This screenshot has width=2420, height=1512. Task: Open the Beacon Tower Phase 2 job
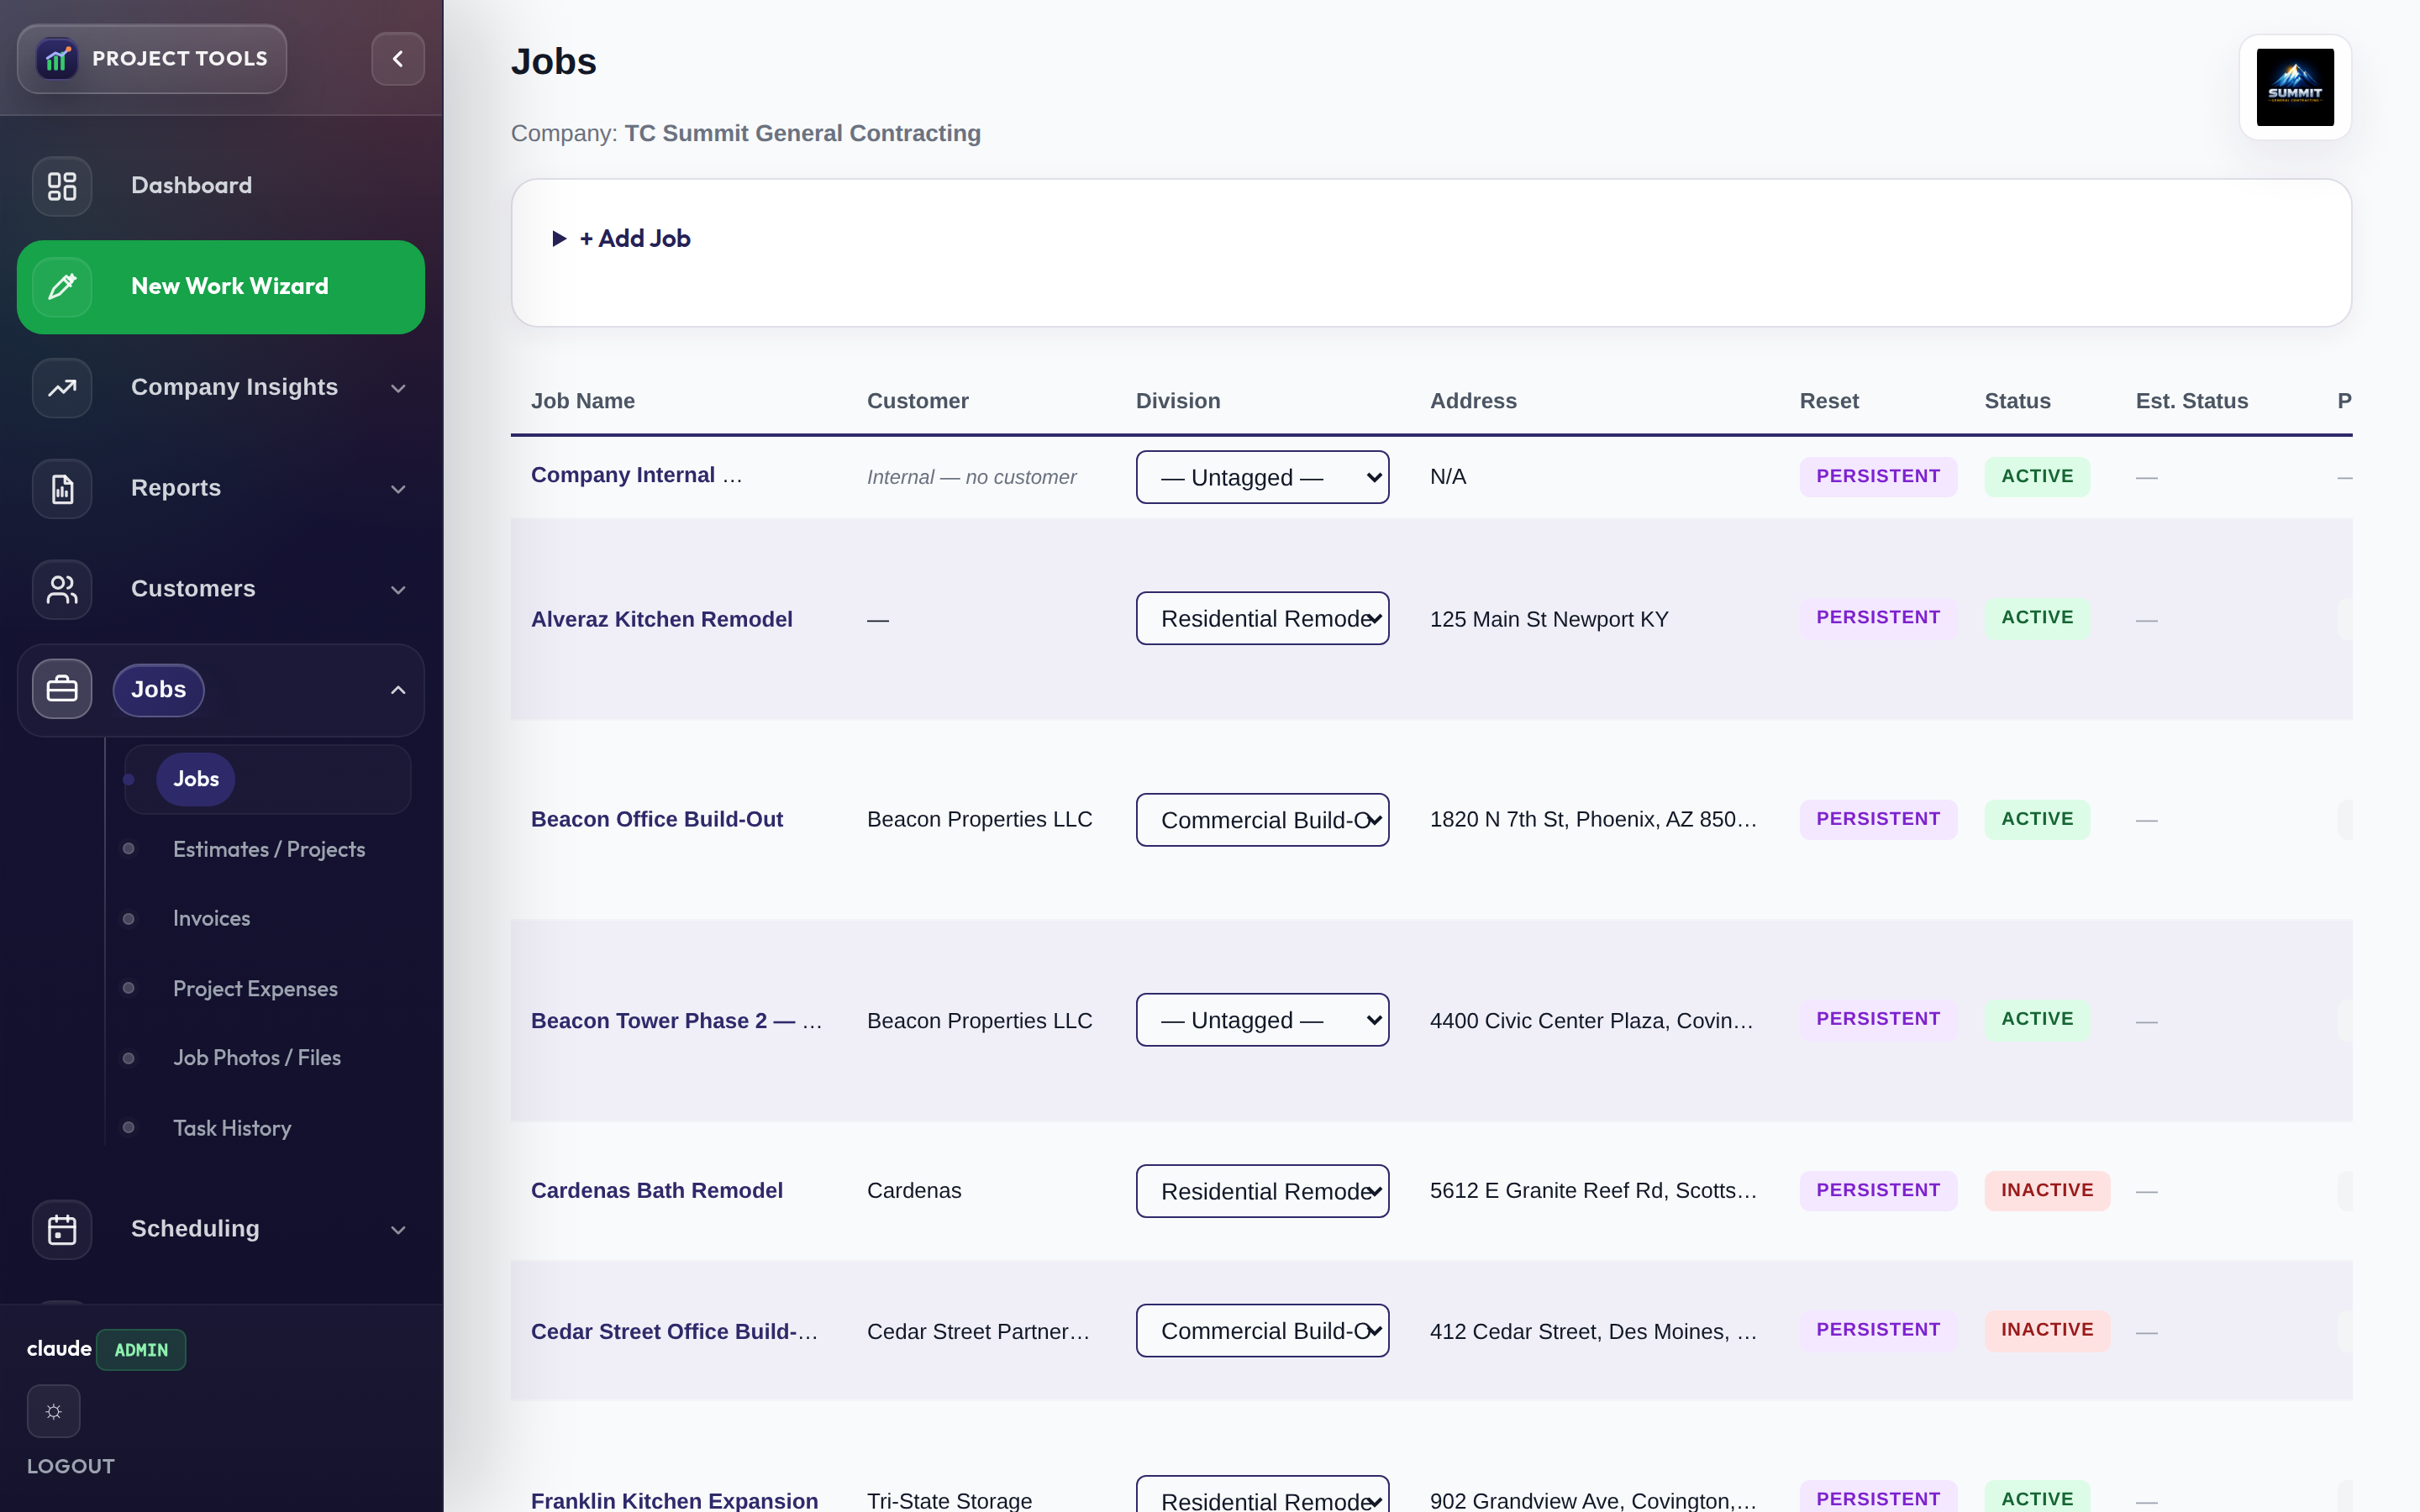click(x=676, y=1021)
